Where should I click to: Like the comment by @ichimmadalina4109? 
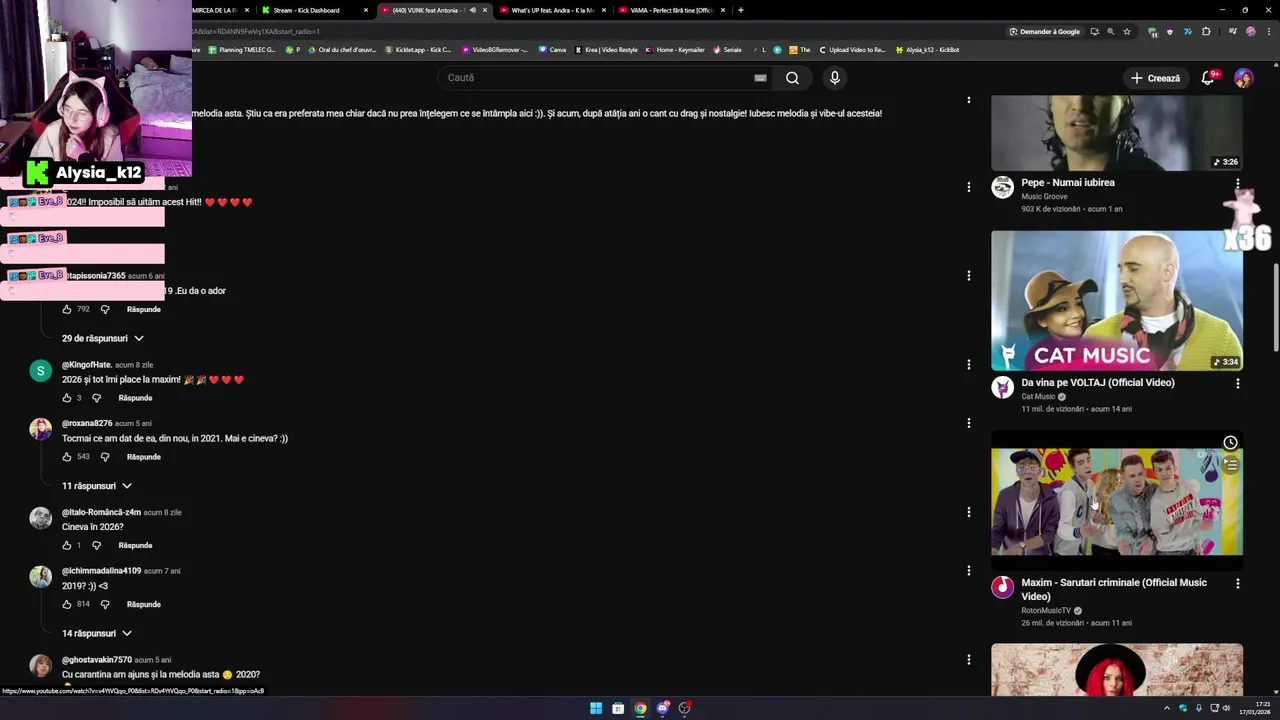tap(67, 604)
